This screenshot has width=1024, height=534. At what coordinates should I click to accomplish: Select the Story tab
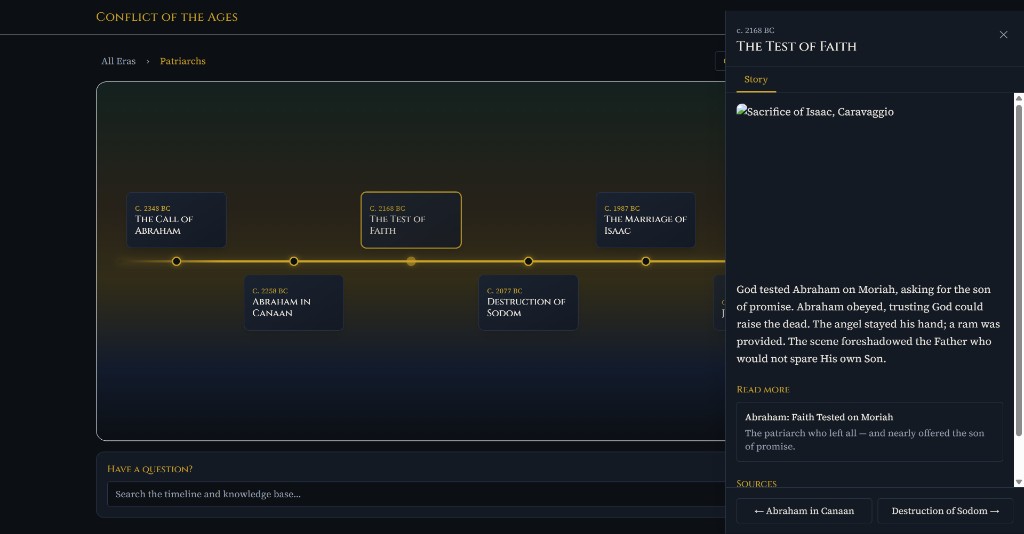click(x=756, y=80)
